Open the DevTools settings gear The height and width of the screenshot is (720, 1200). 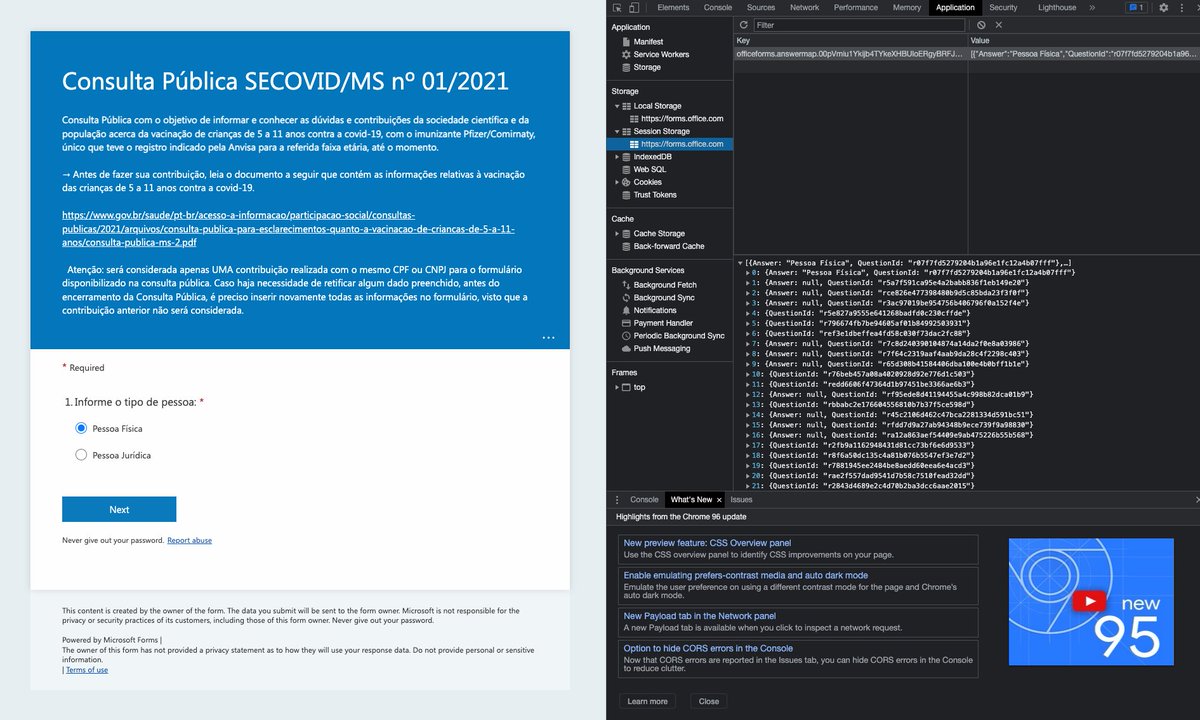pyautogui.click(x=1164, y=8)
